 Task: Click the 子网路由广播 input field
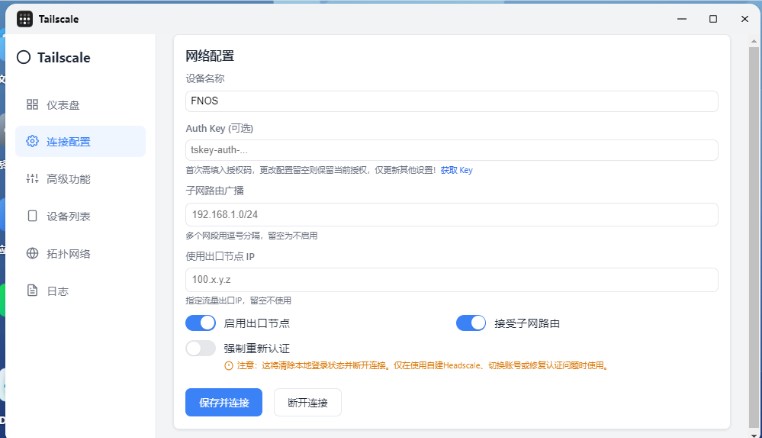coord(451,214)
